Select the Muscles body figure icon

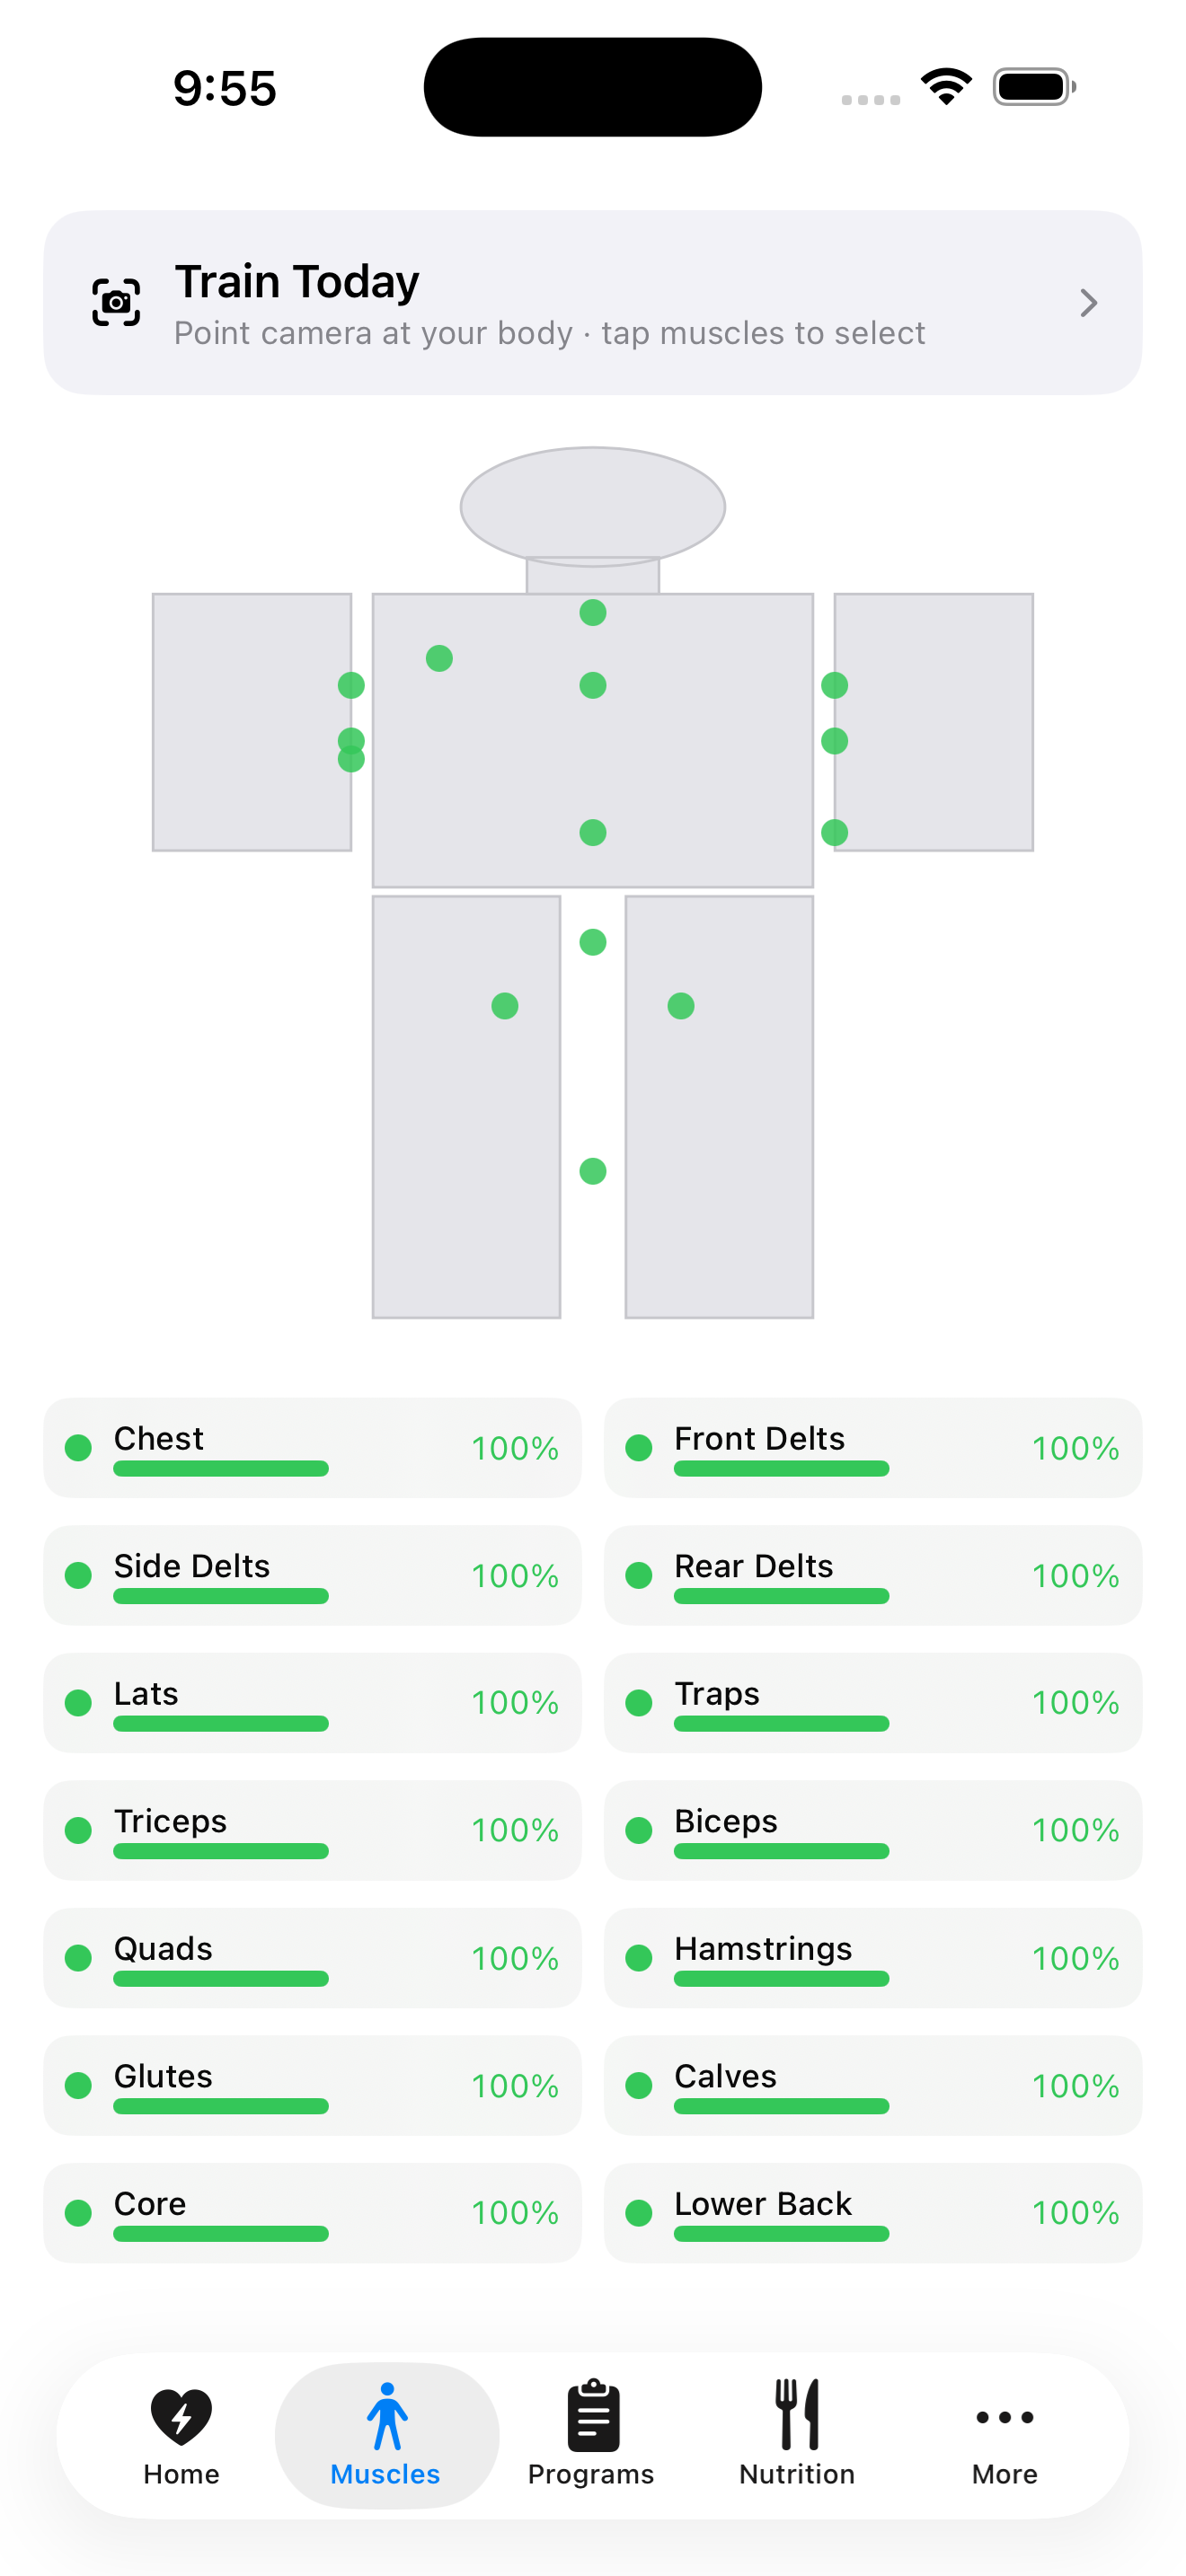pos(387,2416)
